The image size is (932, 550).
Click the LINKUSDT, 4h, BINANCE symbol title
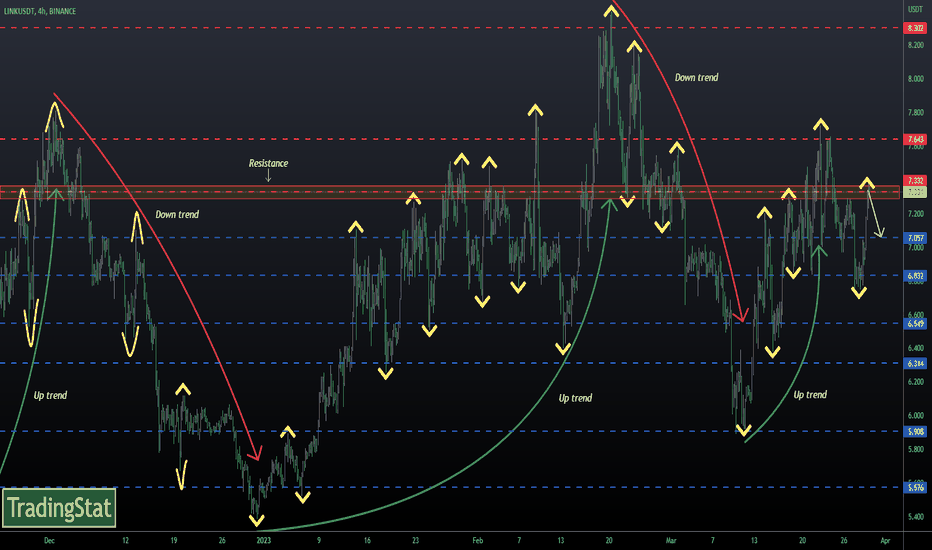point(40,11)
